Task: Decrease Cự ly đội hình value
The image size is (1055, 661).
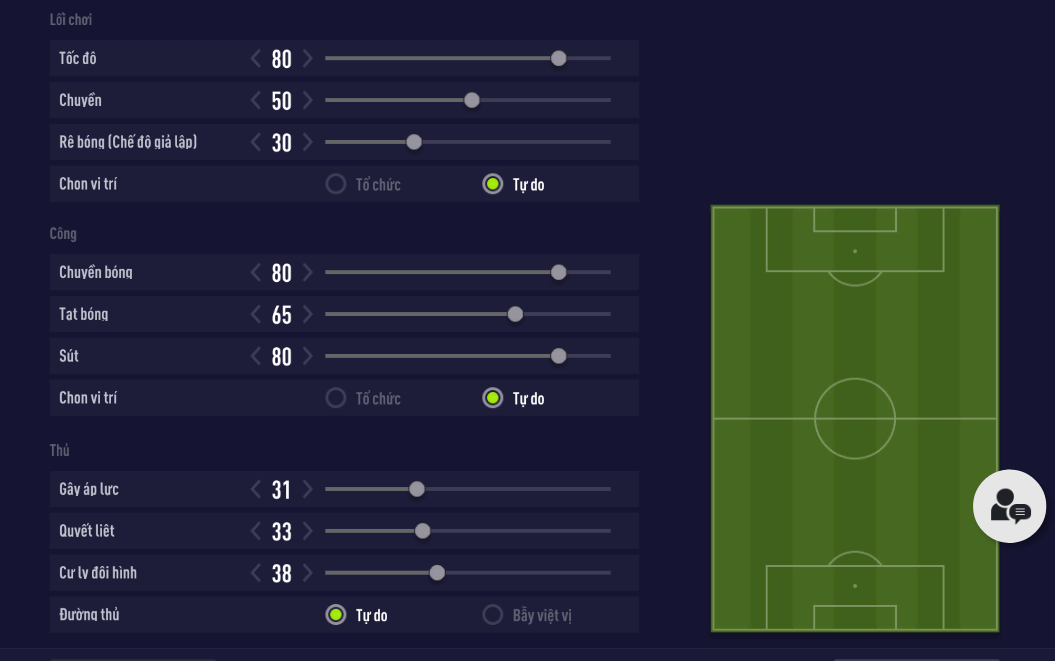Action: tap(256, 574)
